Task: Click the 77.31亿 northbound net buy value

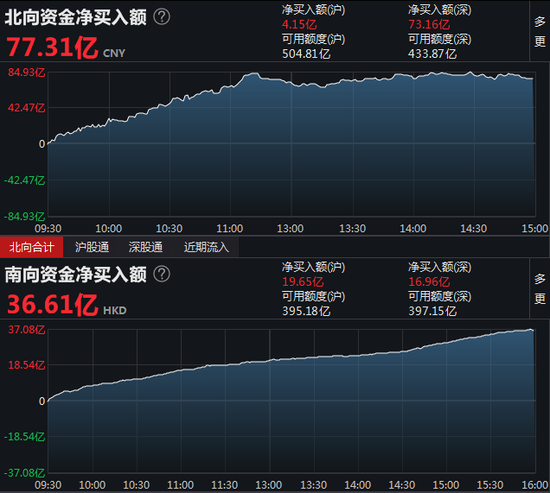Action: (52, 47)
